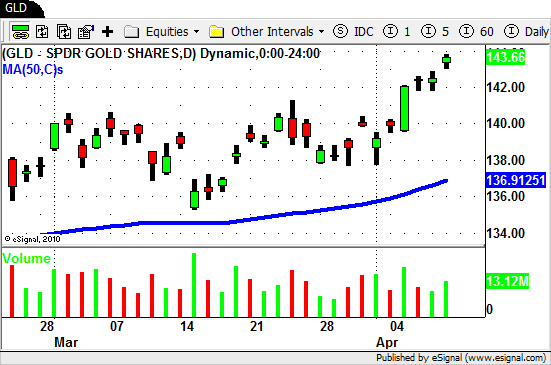Screen dimensions: 551x365
Task: Click the 138.00 price axis label
Action: tap(505, 160)
